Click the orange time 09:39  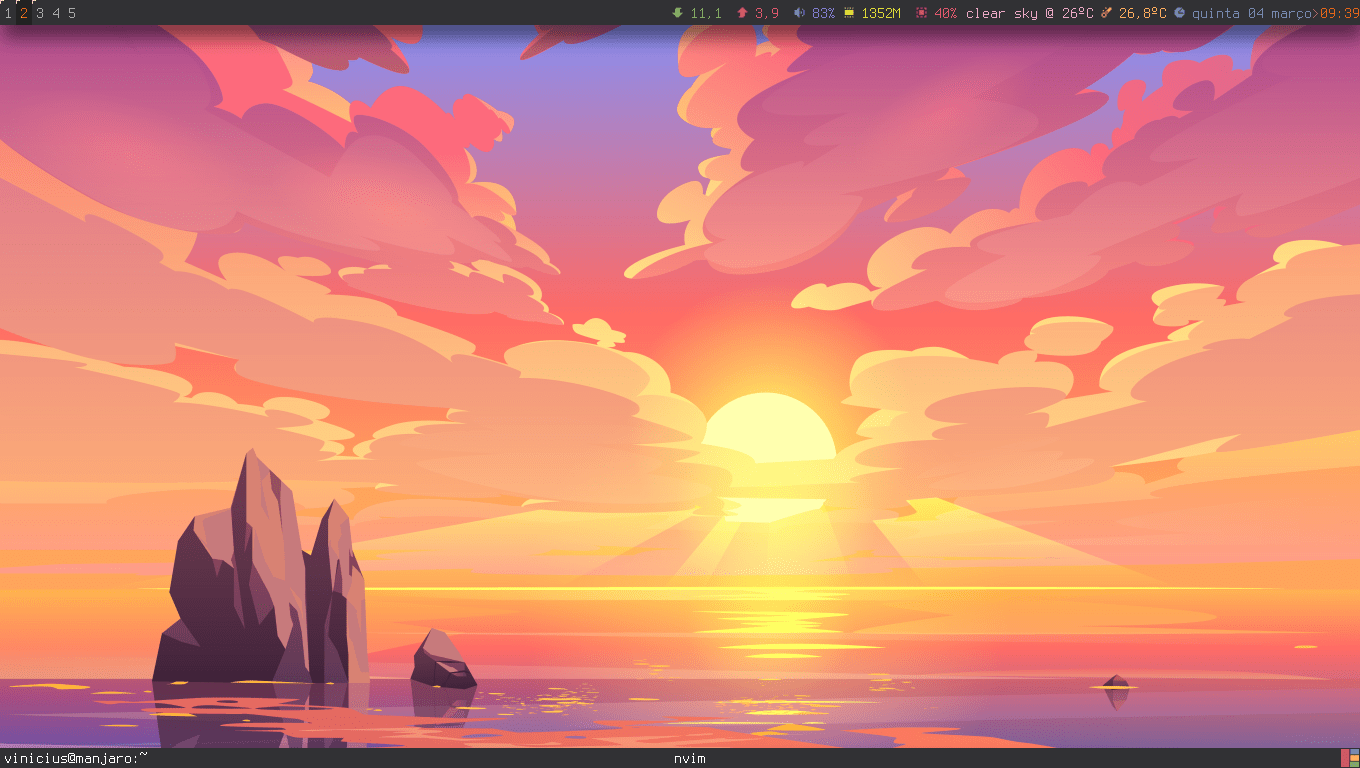[1340, 13]
